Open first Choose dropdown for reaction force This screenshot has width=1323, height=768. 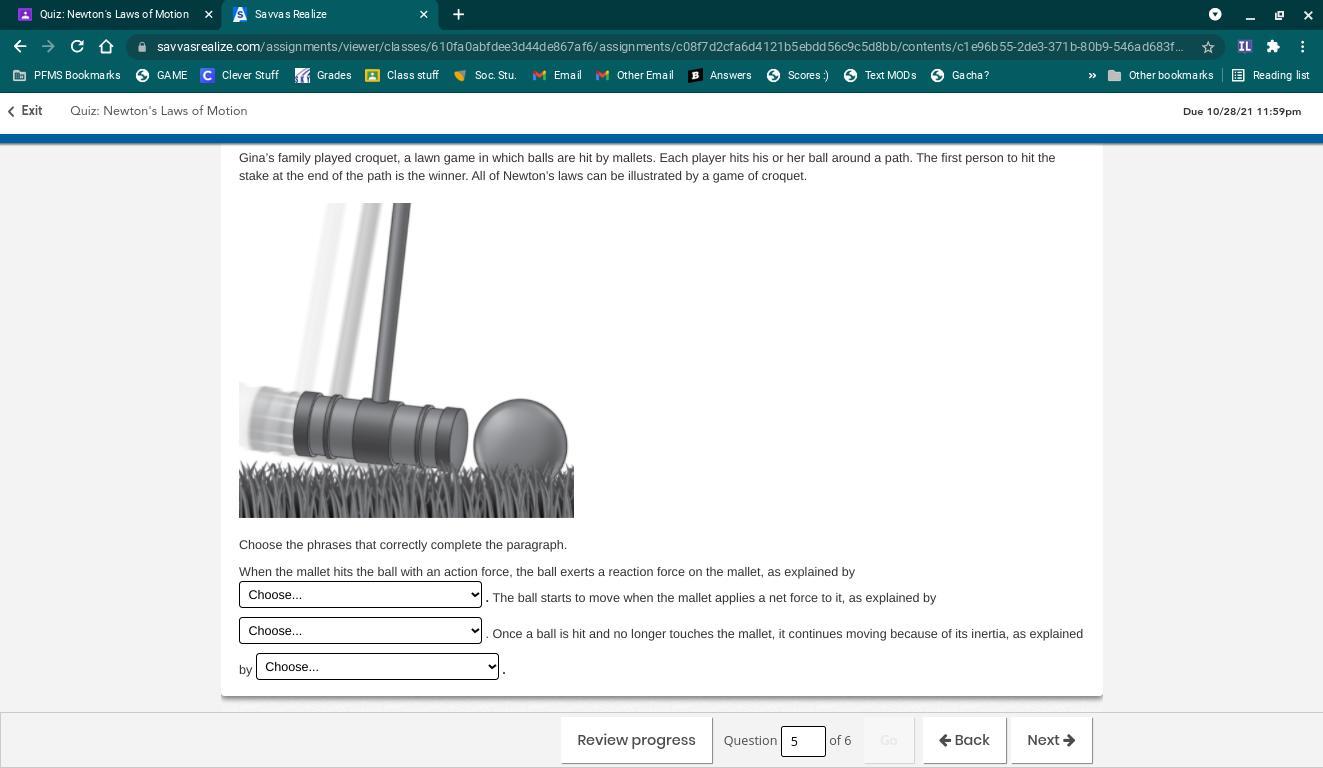point(360,594)
